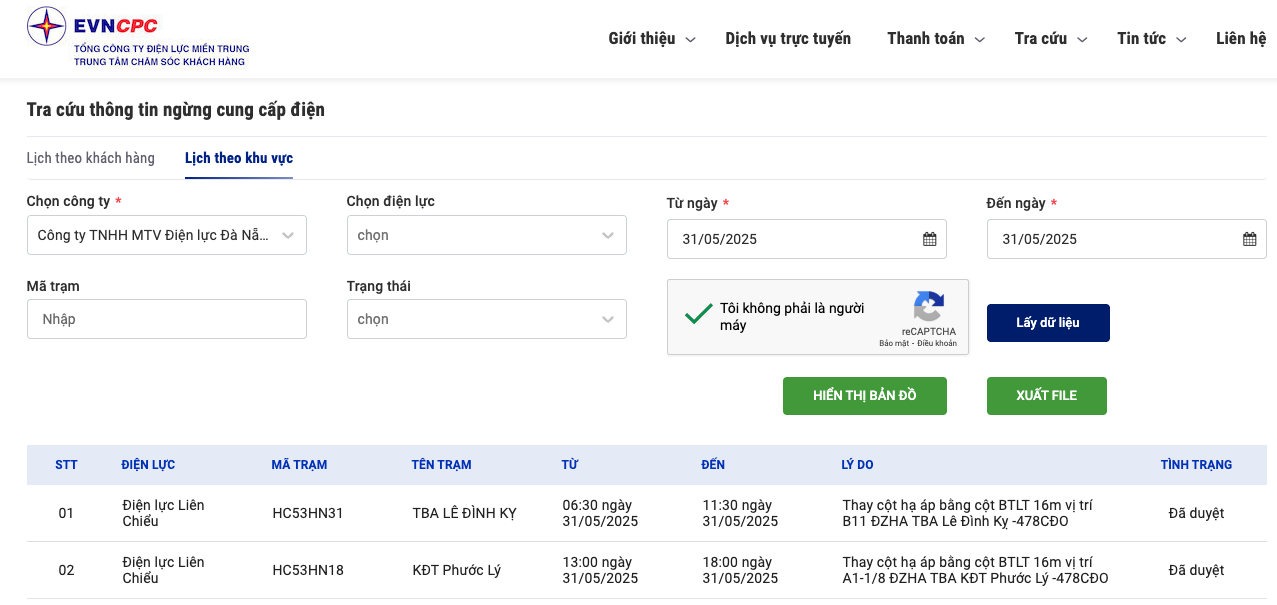Click the reCAPTCHA logo icon
Viewport: 1277px width, 605px height.
[928, 307]
